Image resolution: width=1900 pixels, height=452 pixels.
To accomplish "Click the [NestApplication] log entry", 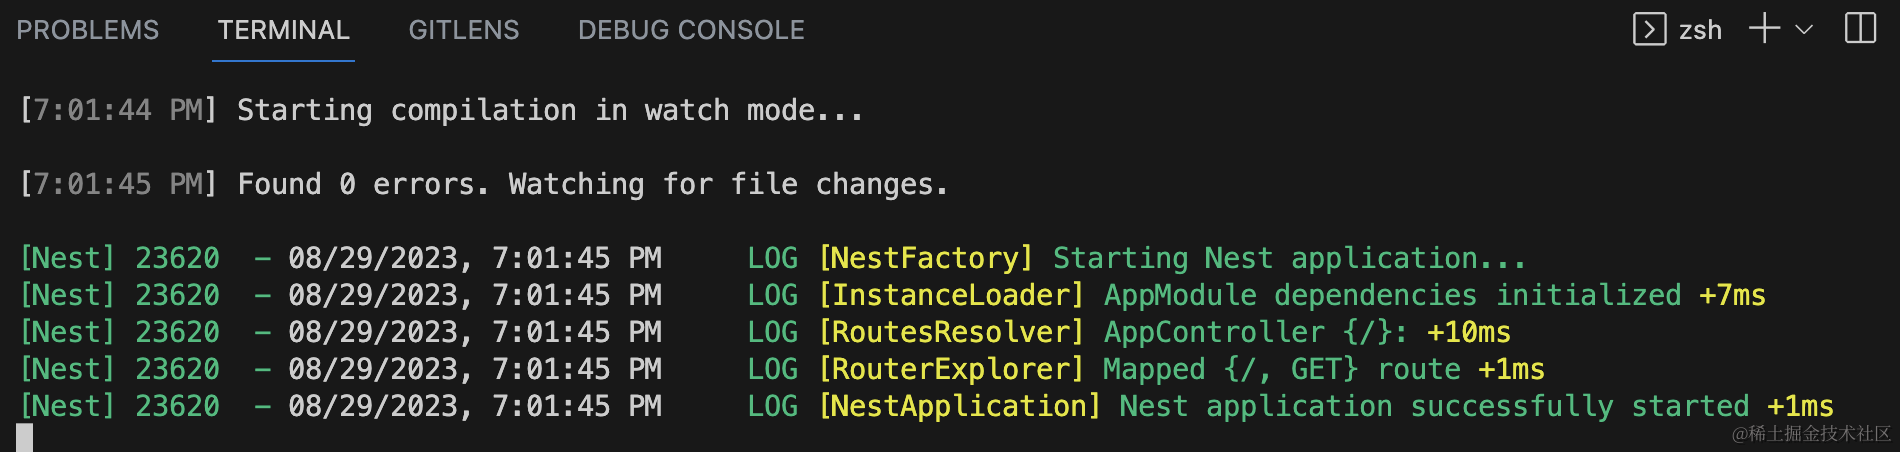I will (x=959, y=406).
